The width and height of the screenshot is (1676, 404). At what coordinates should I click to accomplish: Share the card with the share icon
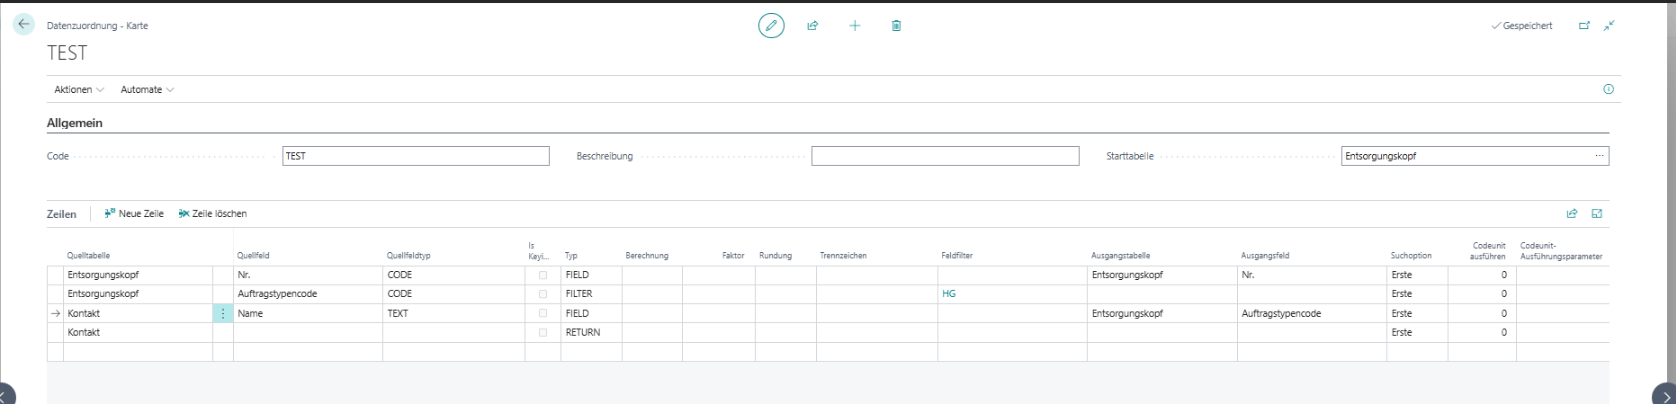click(x=813, y=26)
